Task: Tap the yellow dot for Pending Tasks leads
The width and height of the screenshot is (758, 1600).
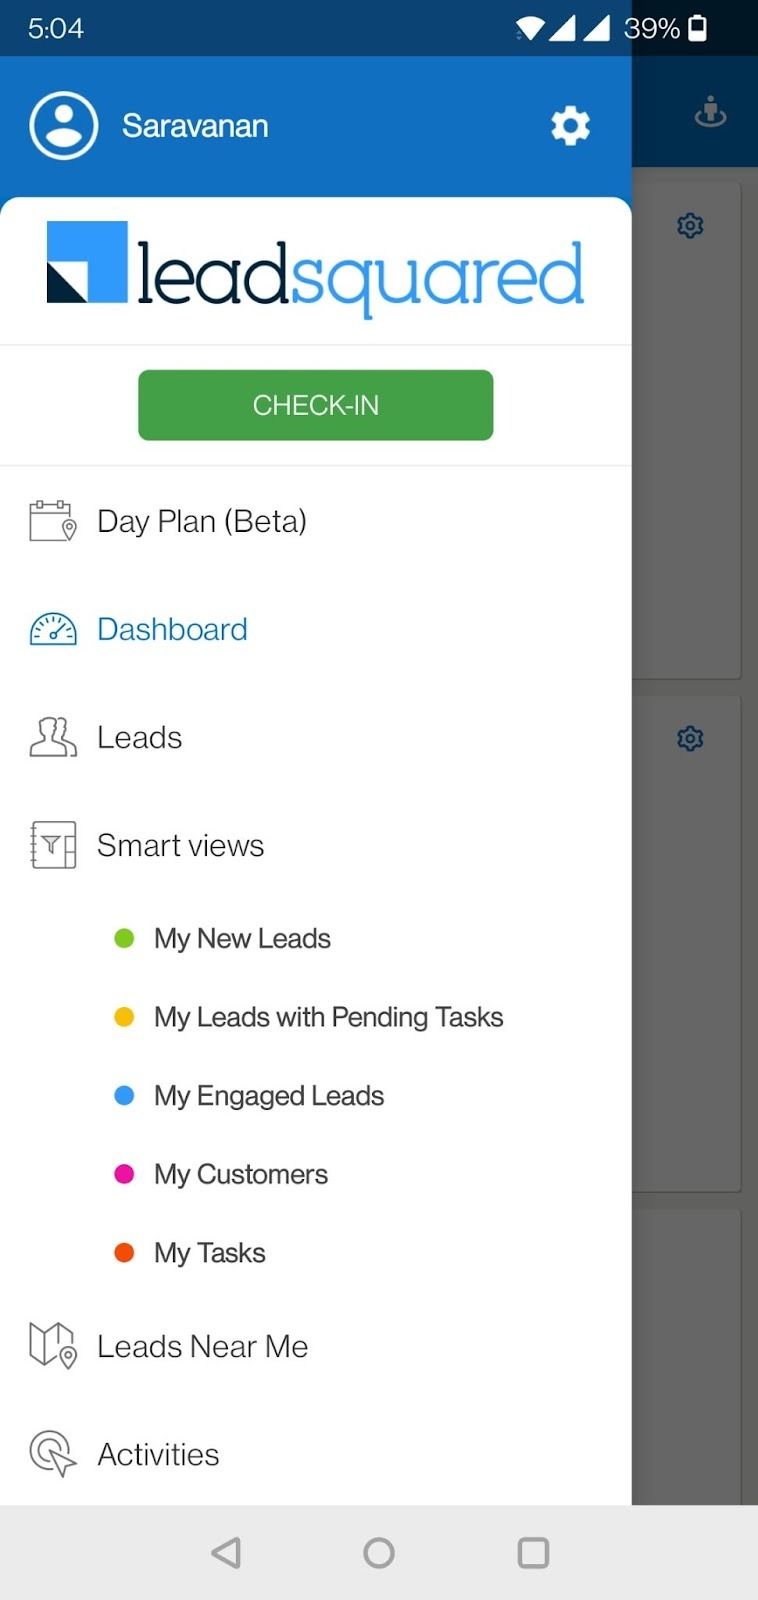Action: coord(124,1017)
